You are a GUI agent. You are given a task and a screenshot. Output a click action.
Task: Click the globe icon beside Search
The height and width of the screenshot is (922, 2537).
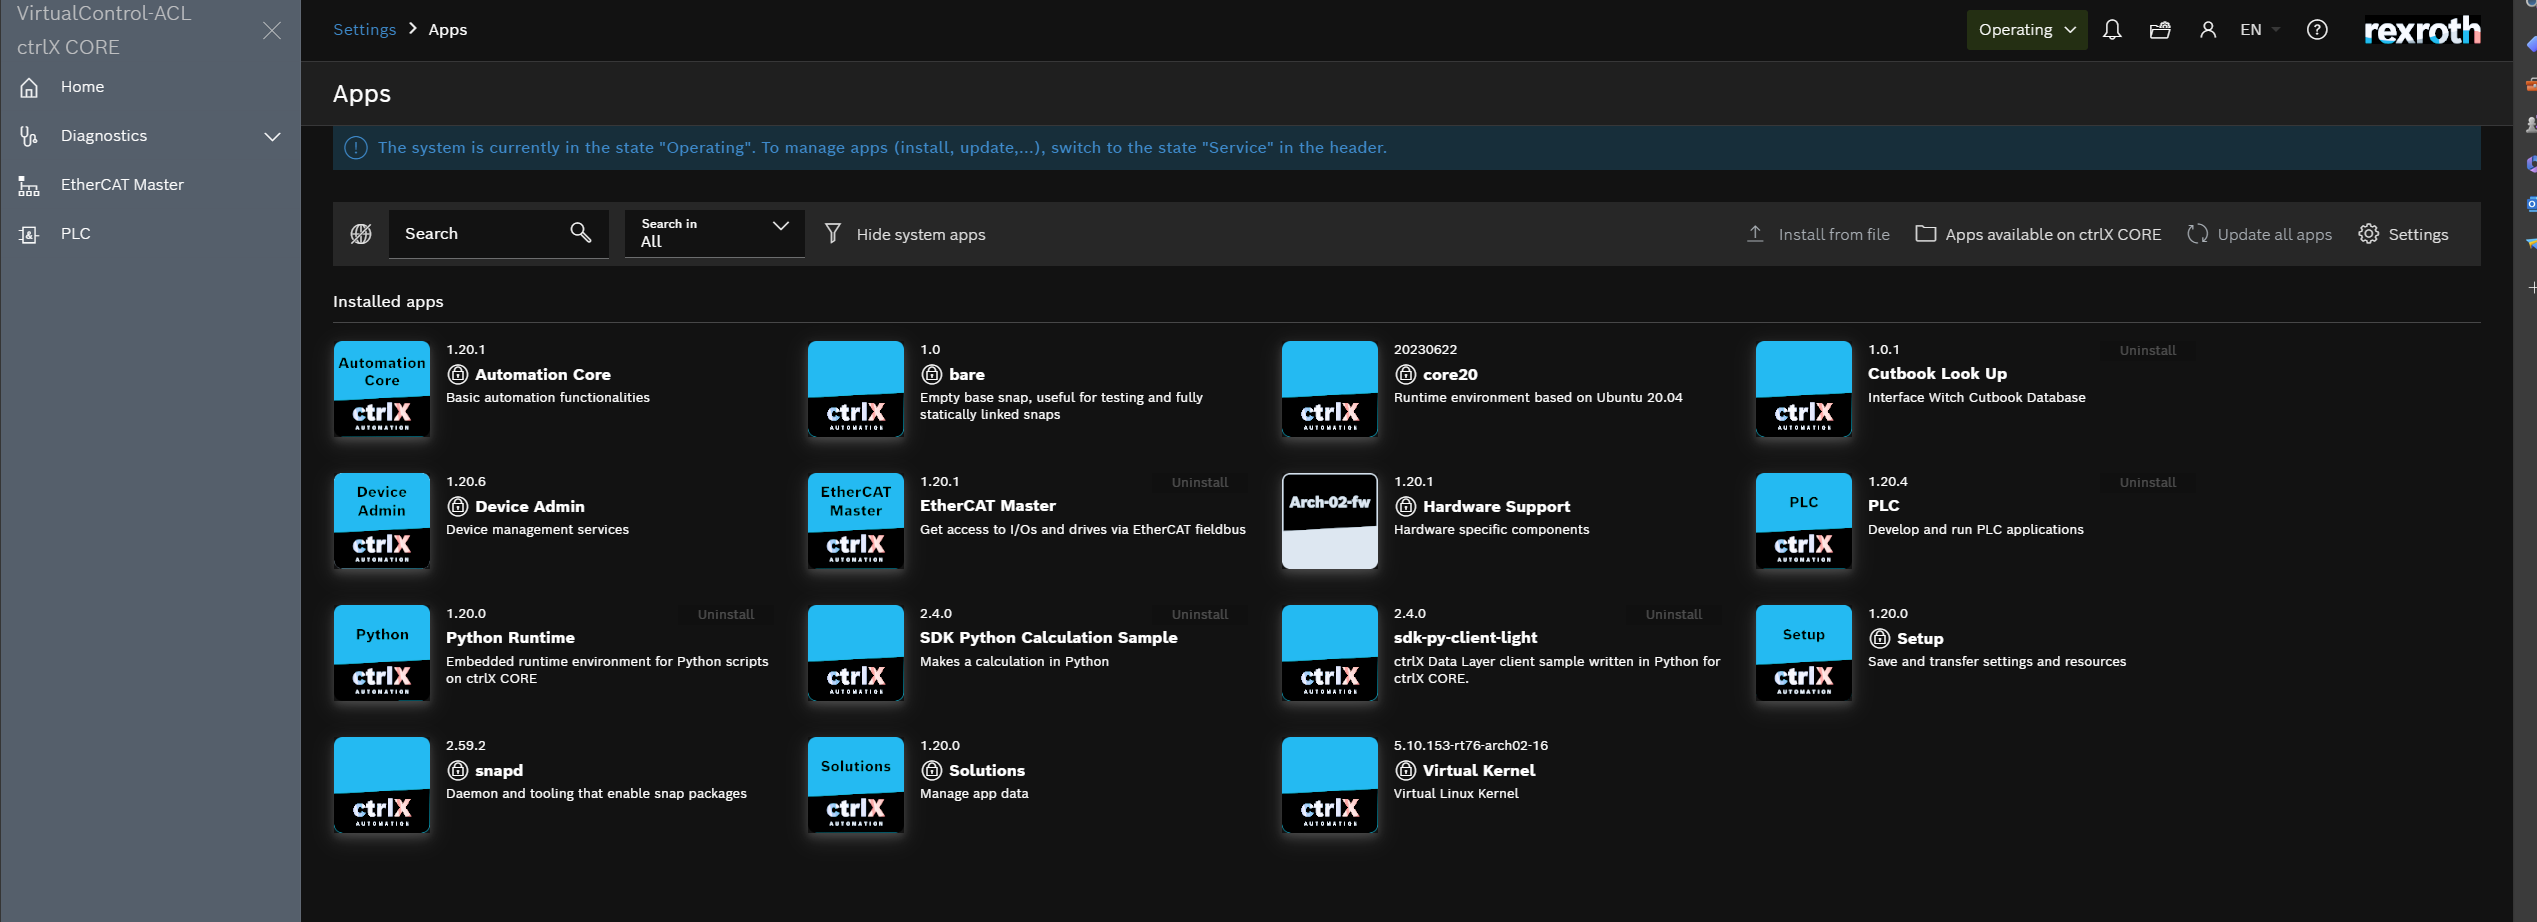coord(361,234)
